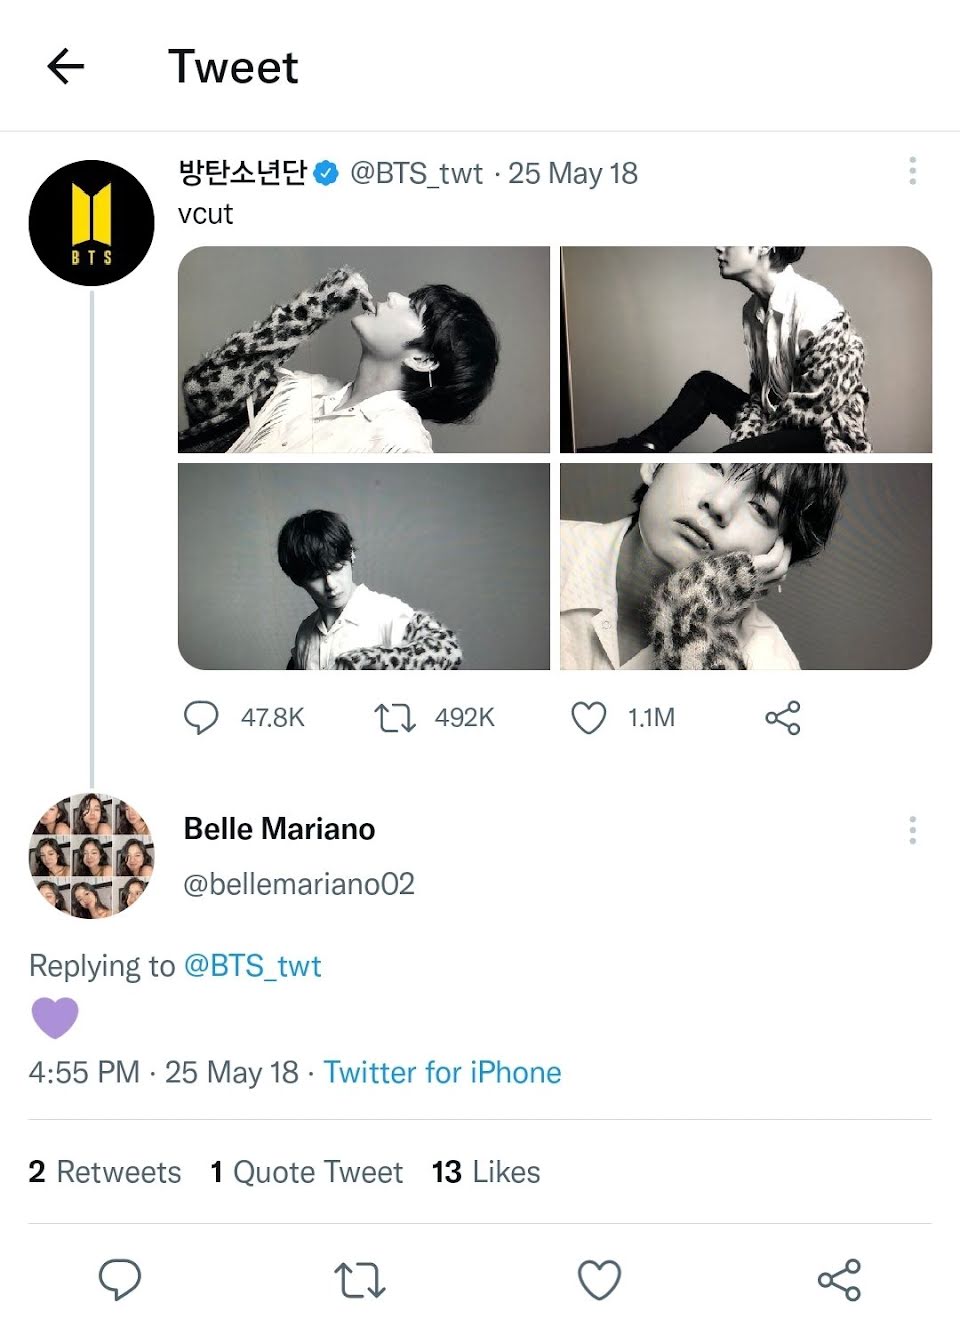Open the BTS profile avatar
The image size is (960, 1335).
(91, 223)
